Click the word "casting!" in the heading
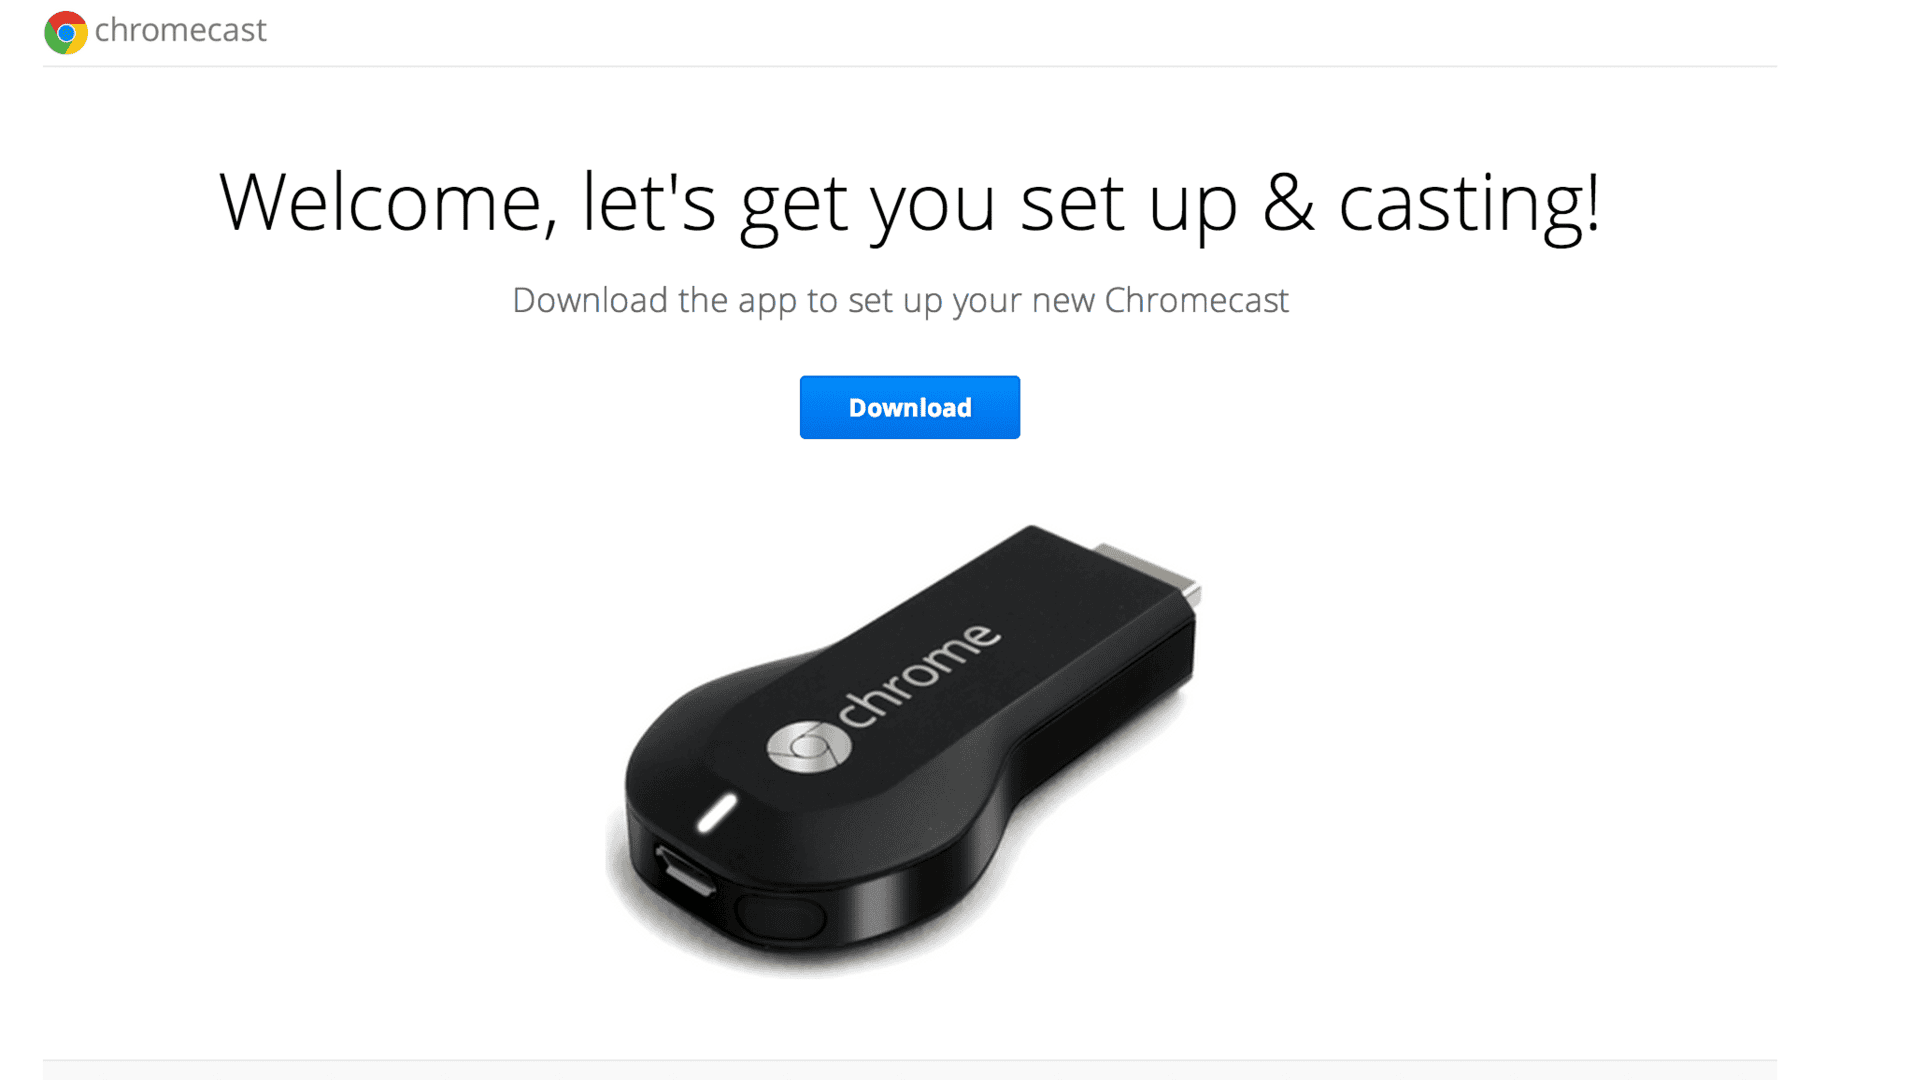This screenshot has height=1080, width=1910. (x=1470, y=207)
